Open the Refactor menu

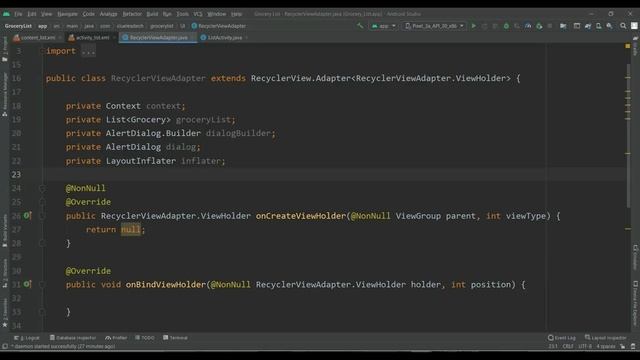click(x=132, y=14)
